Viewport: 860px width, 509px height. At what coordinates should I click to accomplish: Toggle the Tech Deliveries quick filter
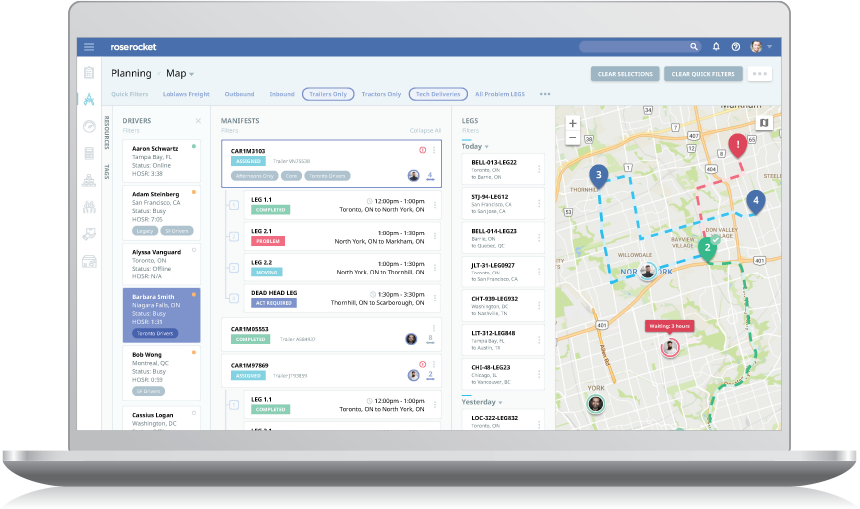438,94
